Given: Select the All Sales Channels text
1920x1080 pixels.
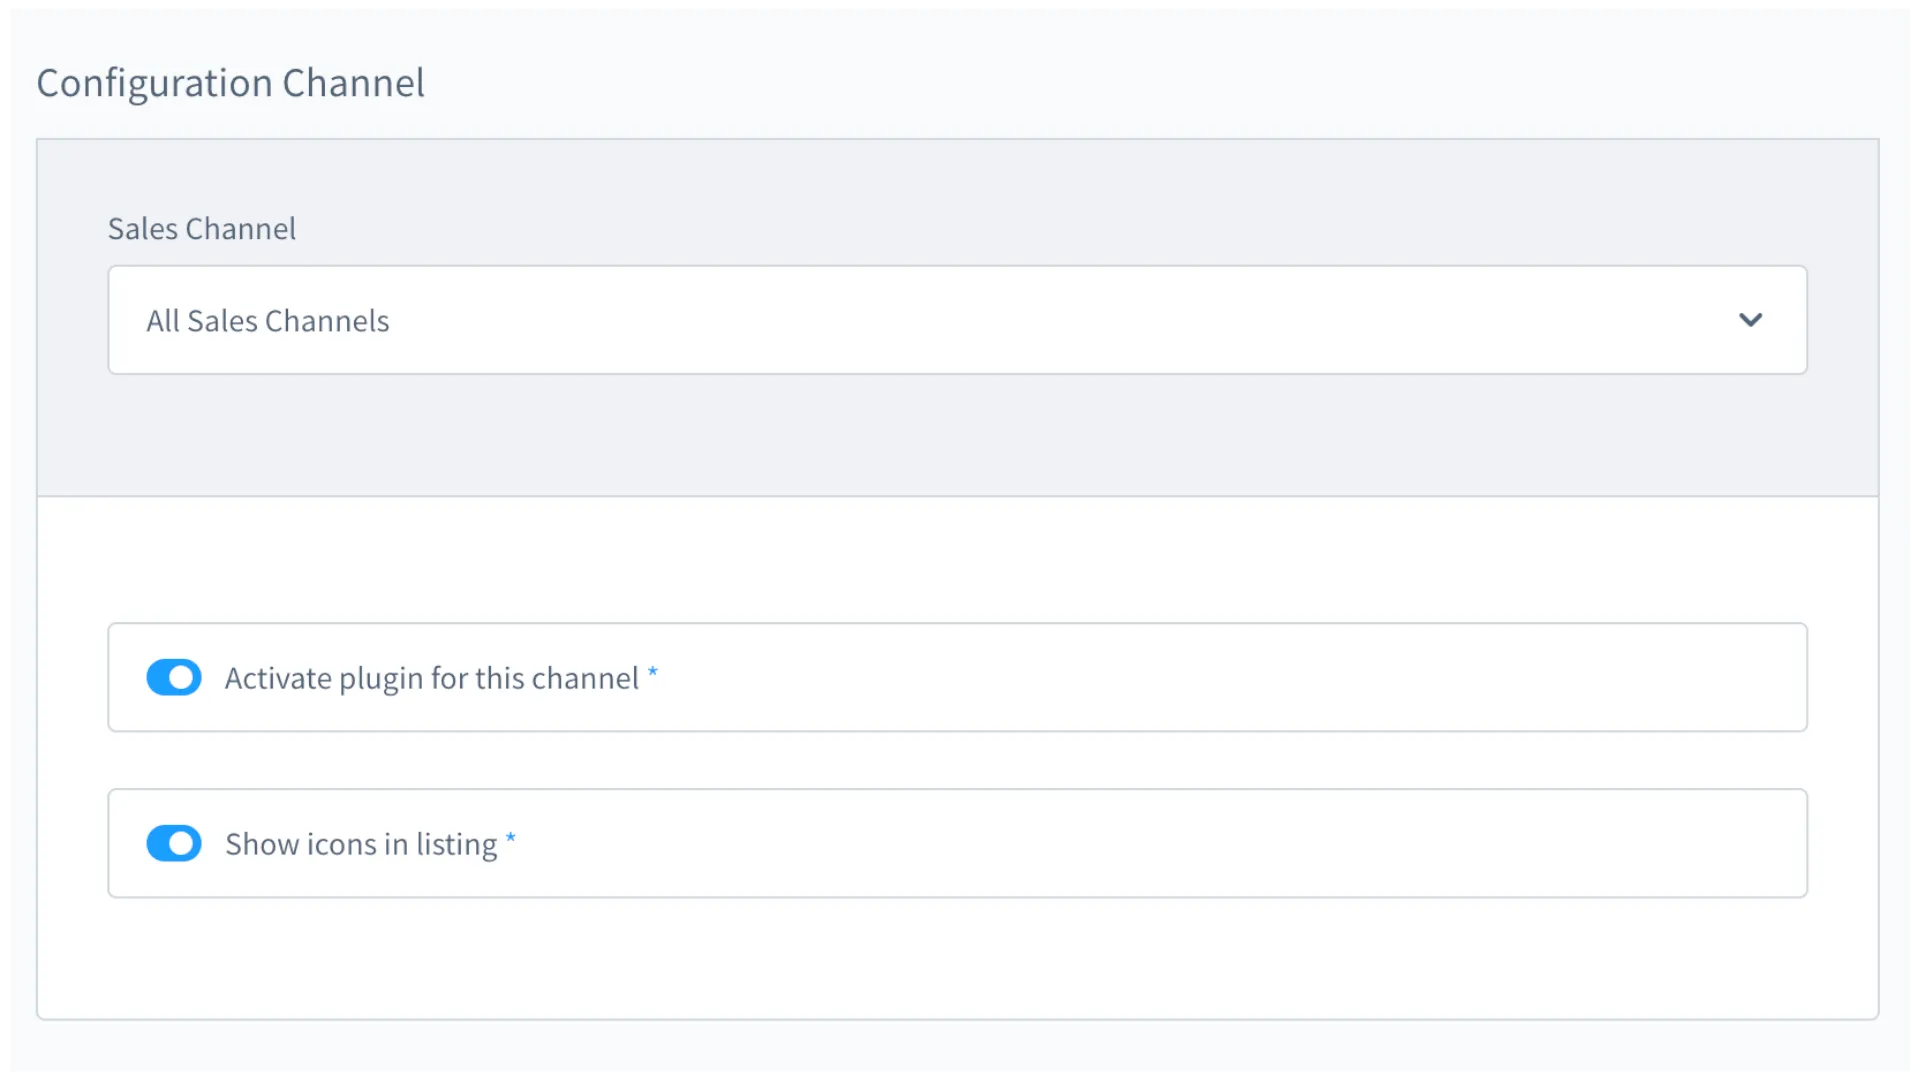Looking at the screenshot, I should point(267,320).
